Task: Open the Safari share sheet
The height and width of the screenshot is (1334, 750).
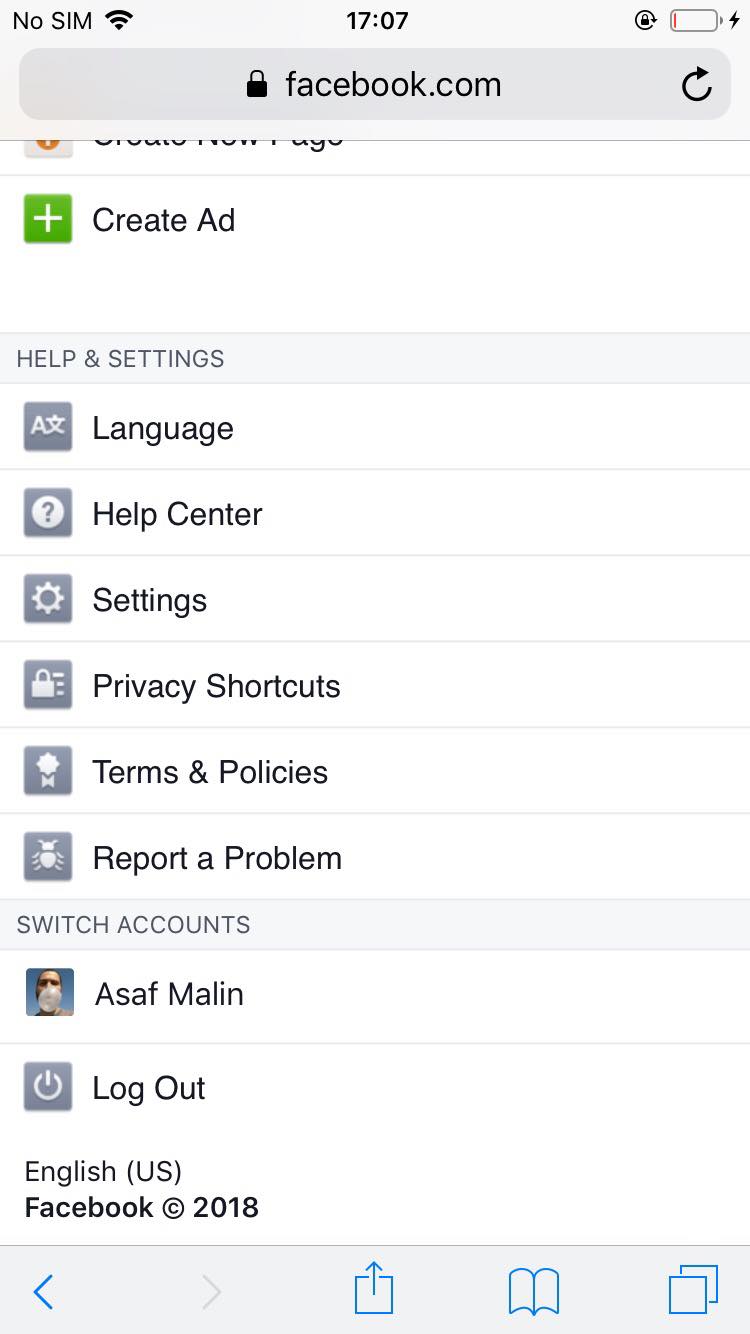Action: 374,1290
